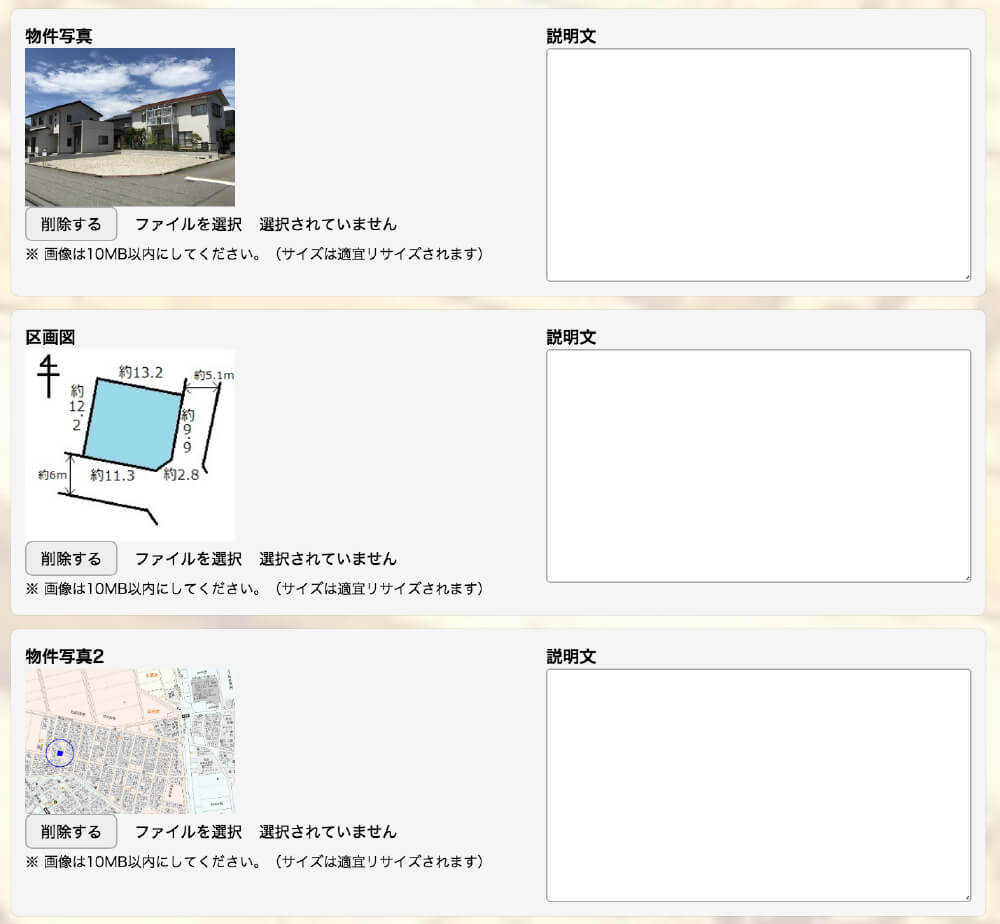The width and height of the screenshot is (1000, 924).
Task: Click the 説明文 label in the 物件写真2 section
Action: point(571,656)
